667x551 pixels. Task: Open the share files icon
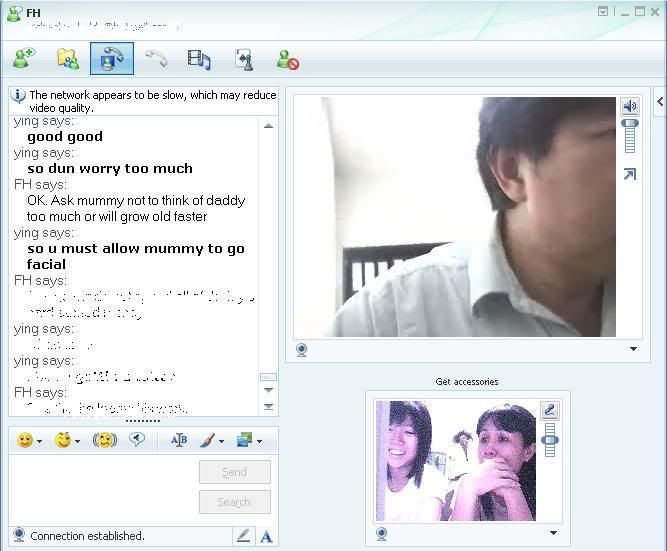pyautogui.click(x=68, y=59)
